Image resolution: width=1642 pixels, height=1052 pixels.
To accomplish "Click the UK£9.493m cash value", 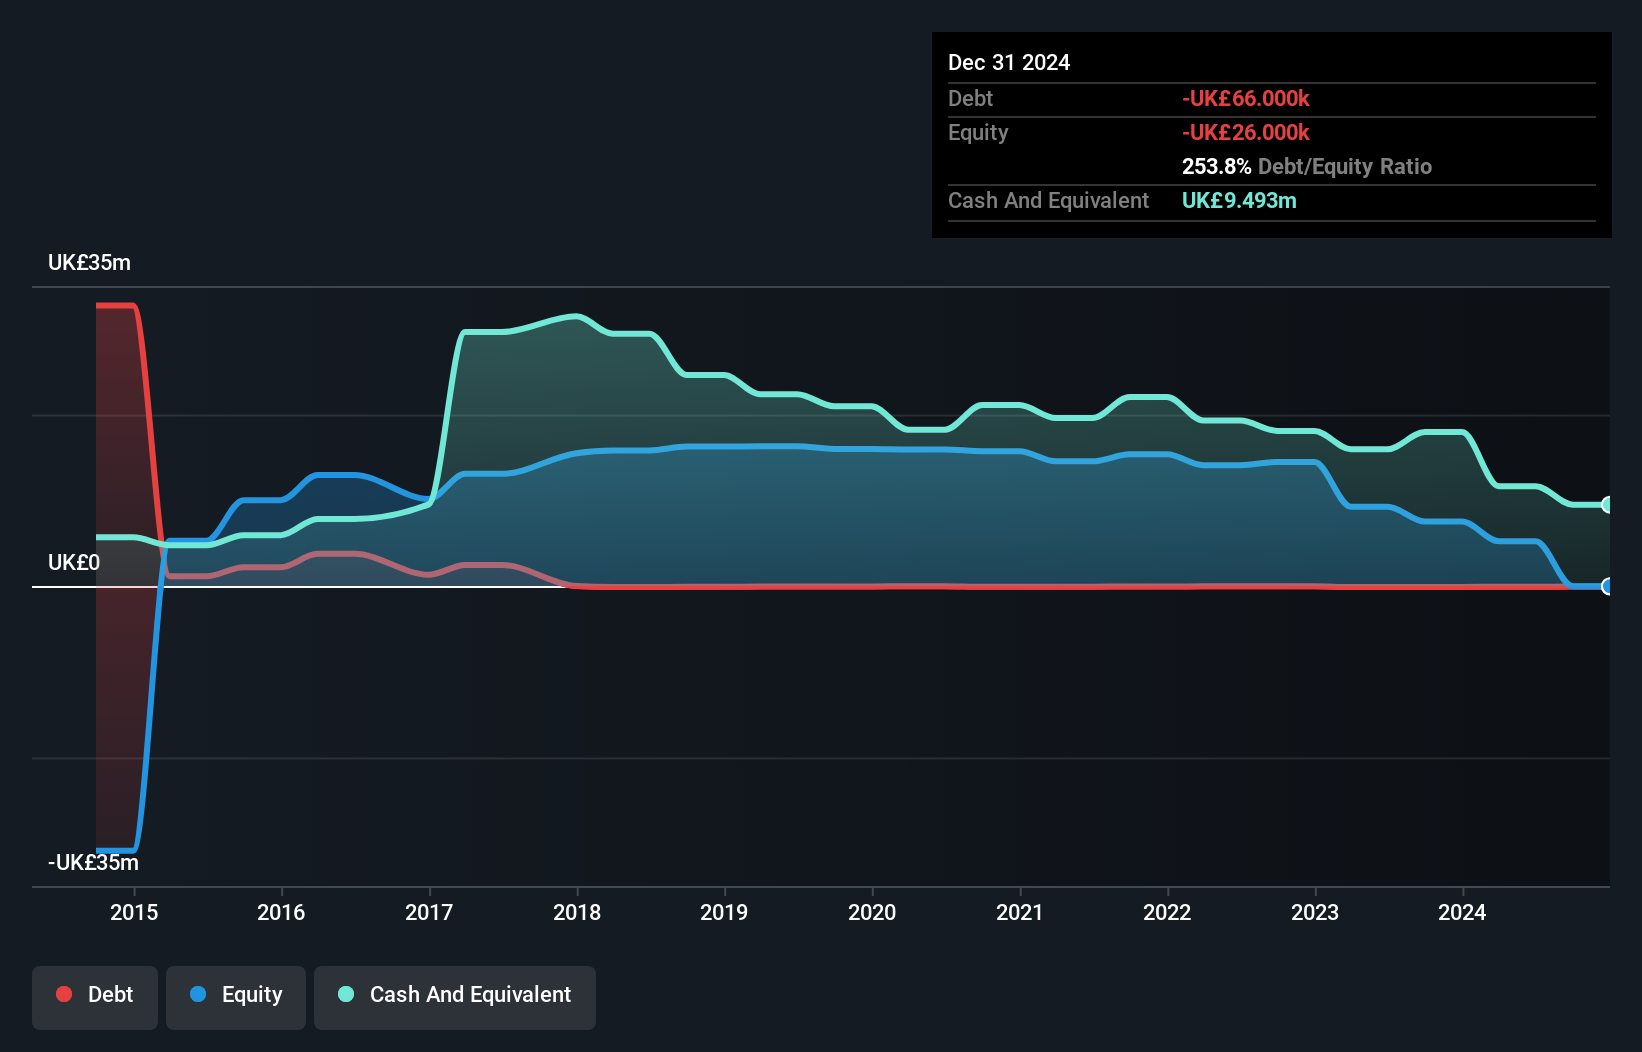I will [1239, 200].
